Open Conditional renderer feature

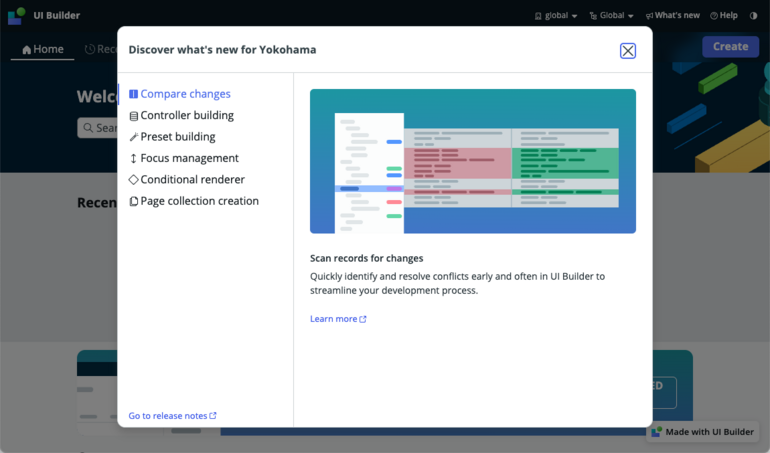187,180
